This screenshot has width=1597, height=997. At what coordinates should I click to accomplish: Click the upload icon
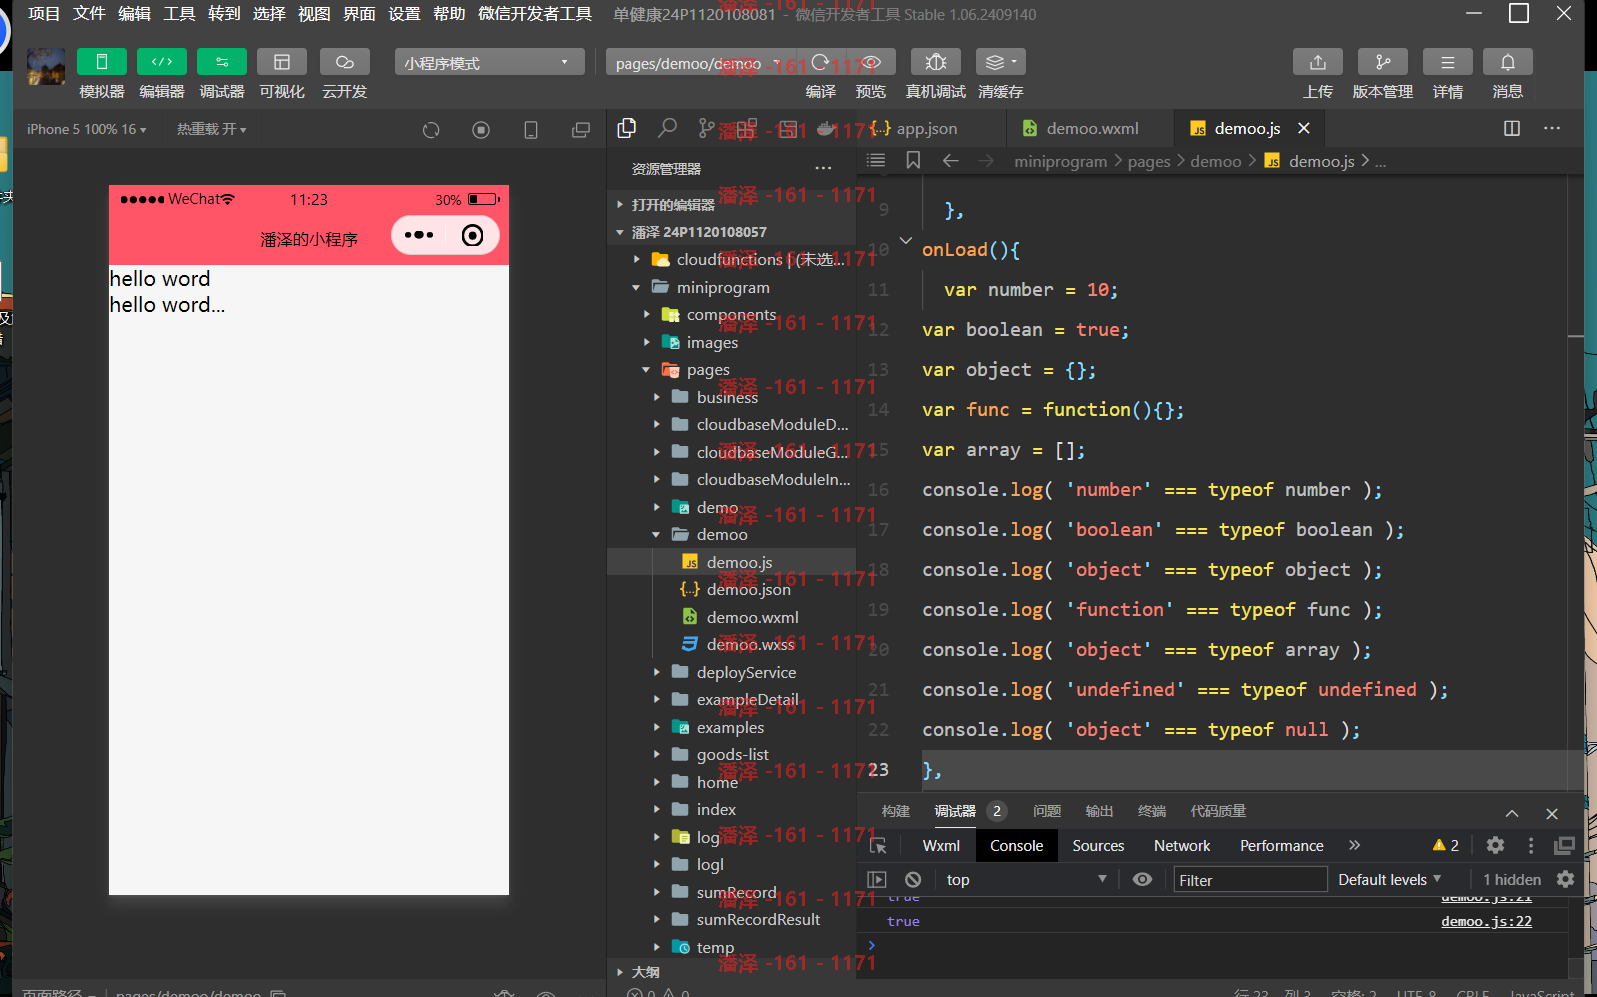tap(1318, 62)
